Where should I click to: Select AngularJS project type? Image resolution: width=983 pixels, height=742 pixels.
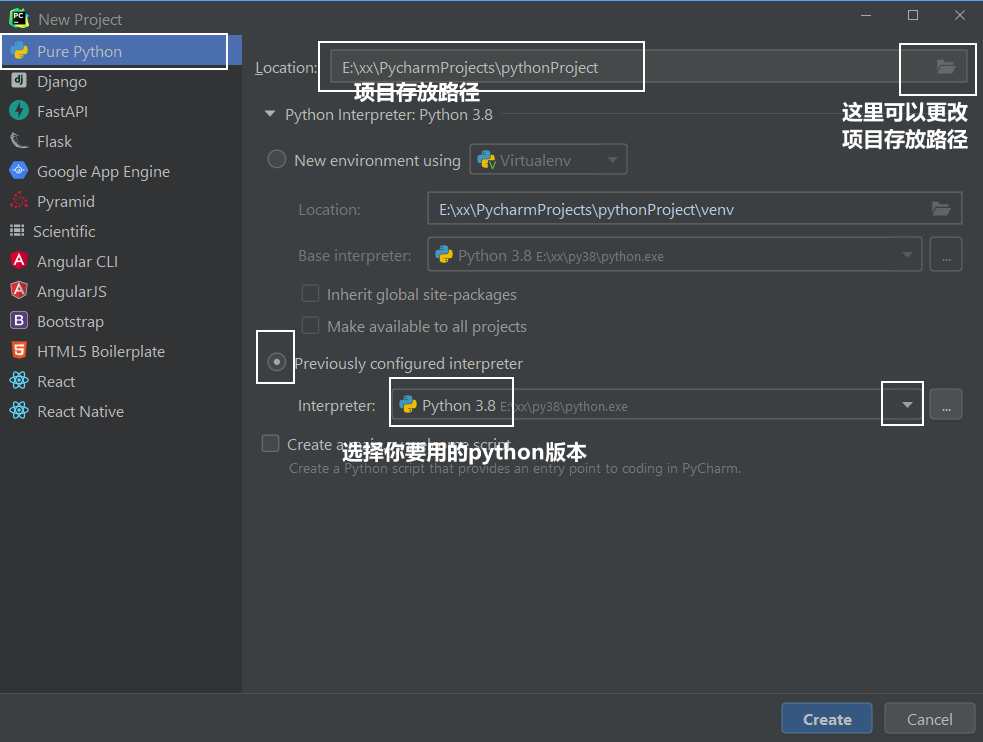[121, 291]
